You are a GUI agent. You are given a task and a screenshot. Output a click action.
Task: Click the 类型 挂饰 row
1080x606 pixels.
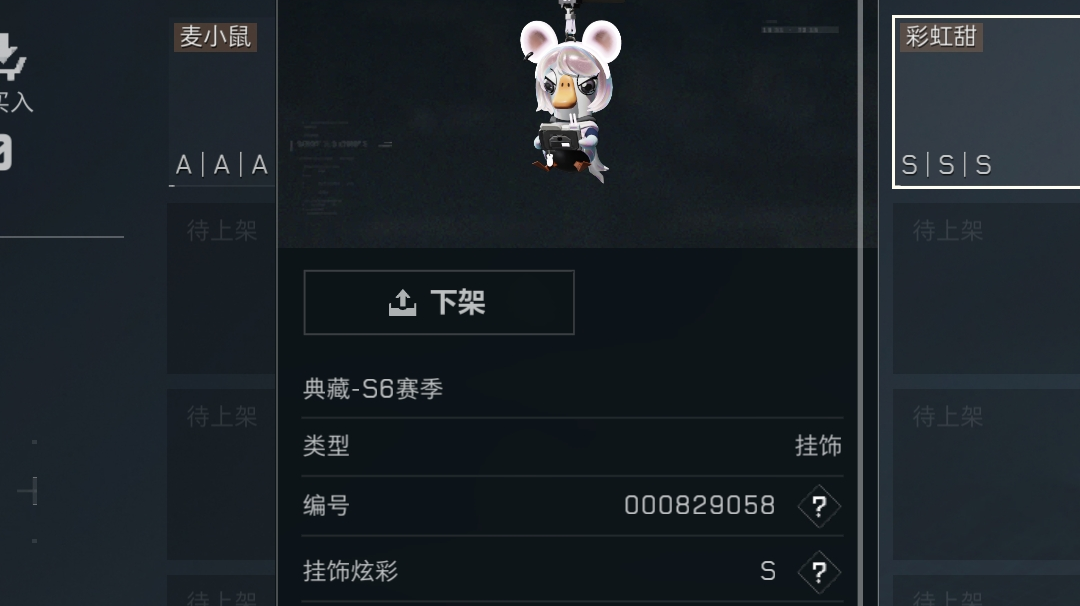[x=572, y=446]
